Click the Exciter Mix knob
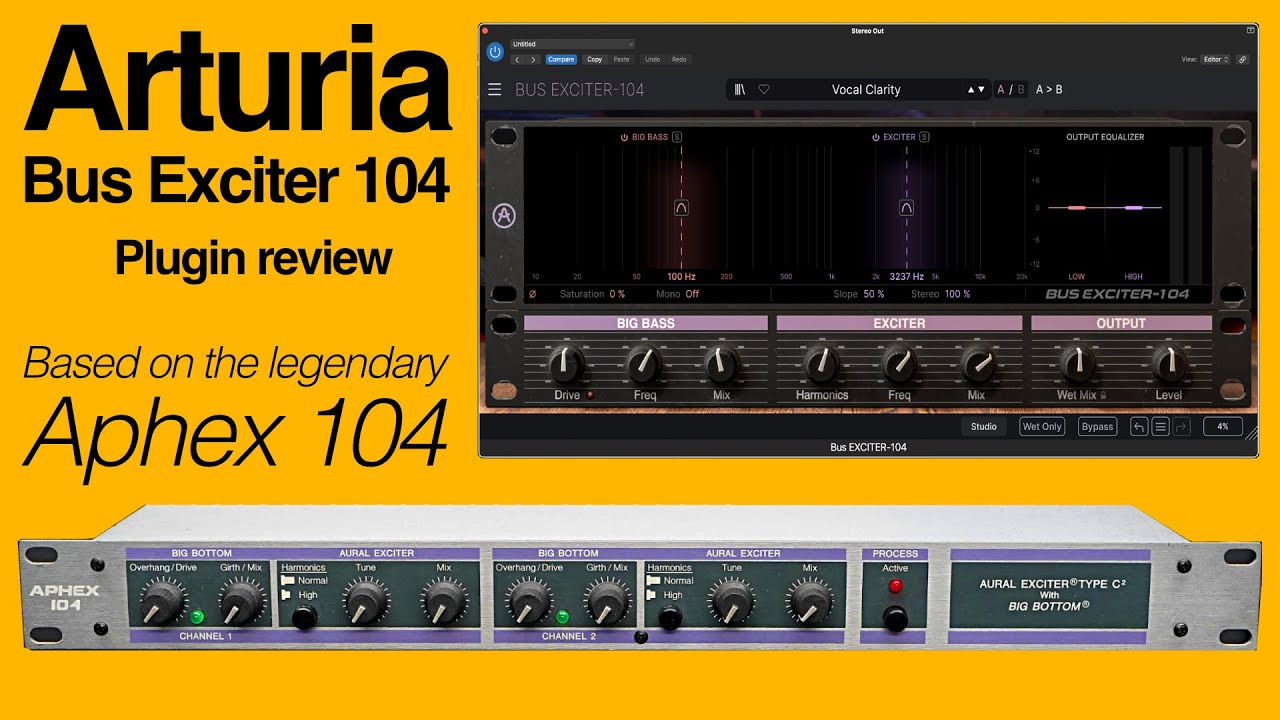Viewport: 1280px width, 720px height. click(977, 364)
